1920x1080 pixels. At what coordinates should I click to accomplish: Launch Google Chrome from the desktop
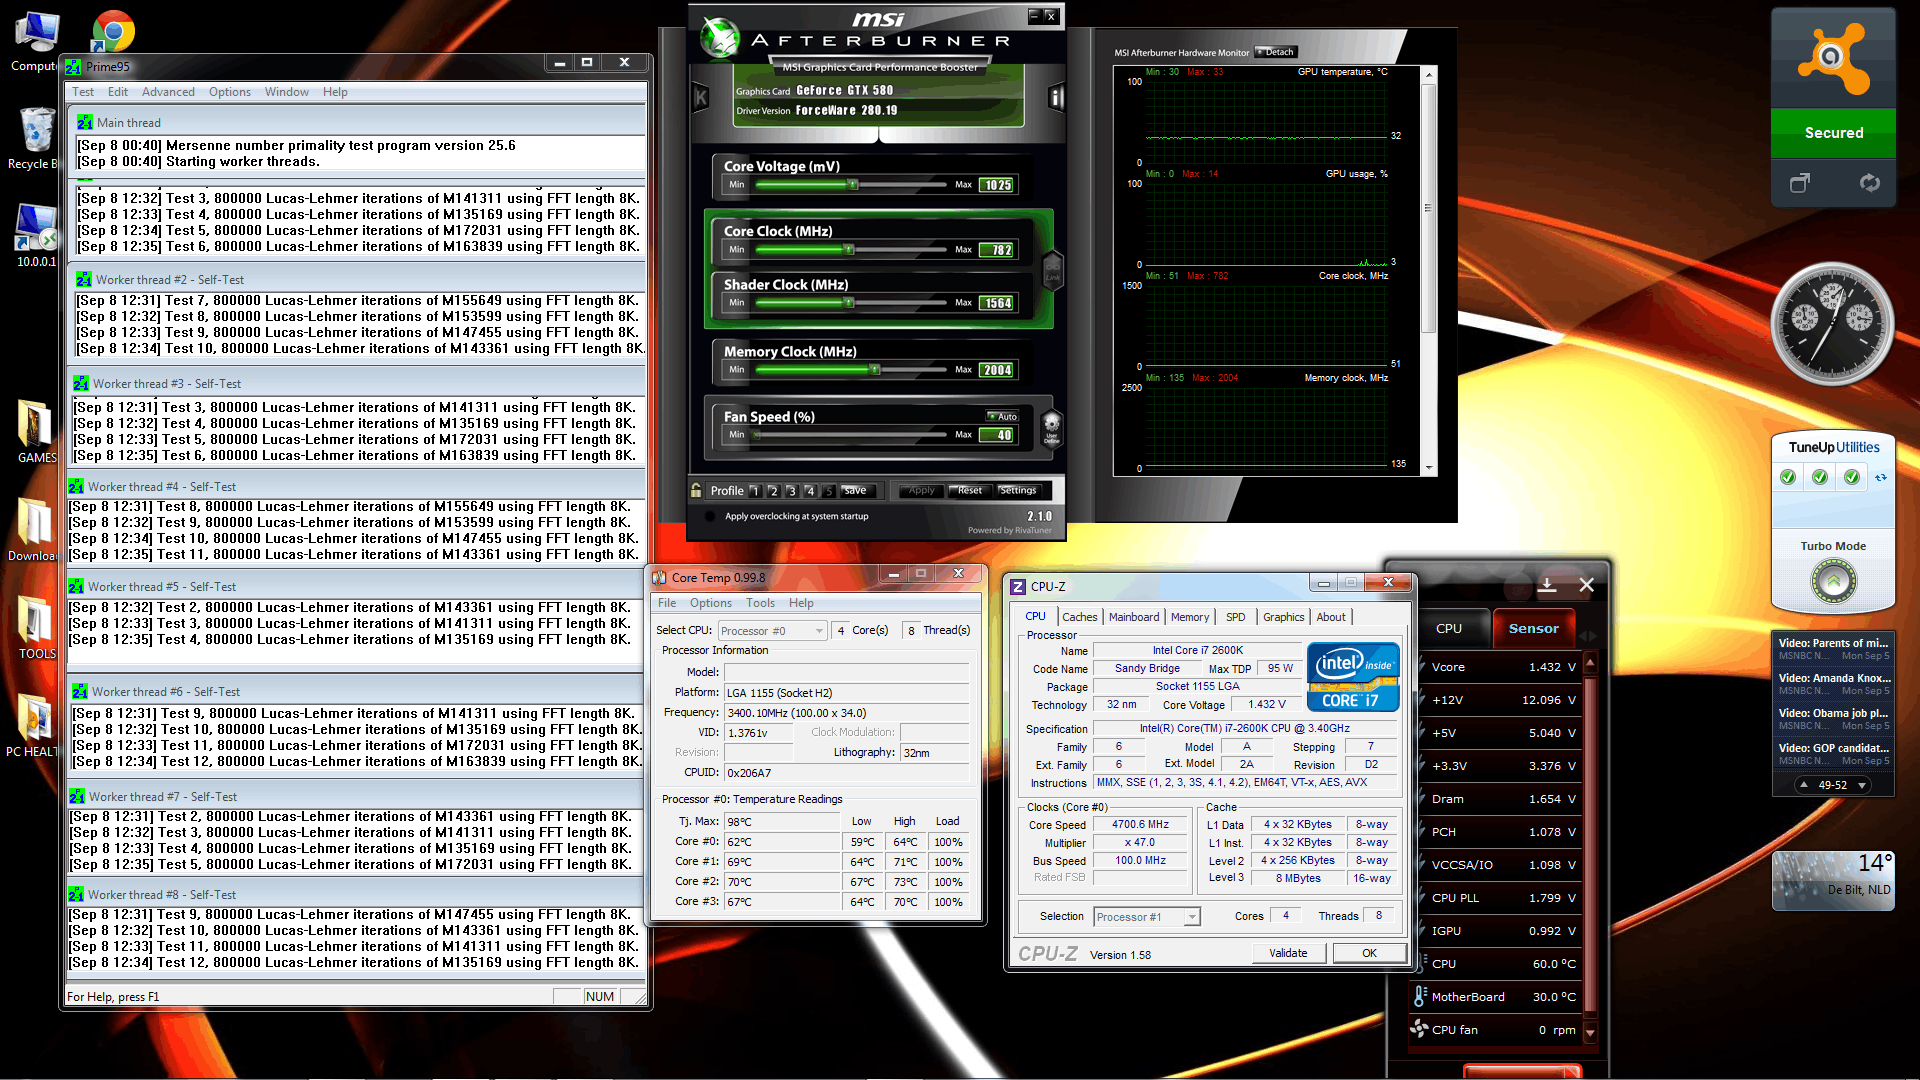pyautogui.click(x=113, y=32)
